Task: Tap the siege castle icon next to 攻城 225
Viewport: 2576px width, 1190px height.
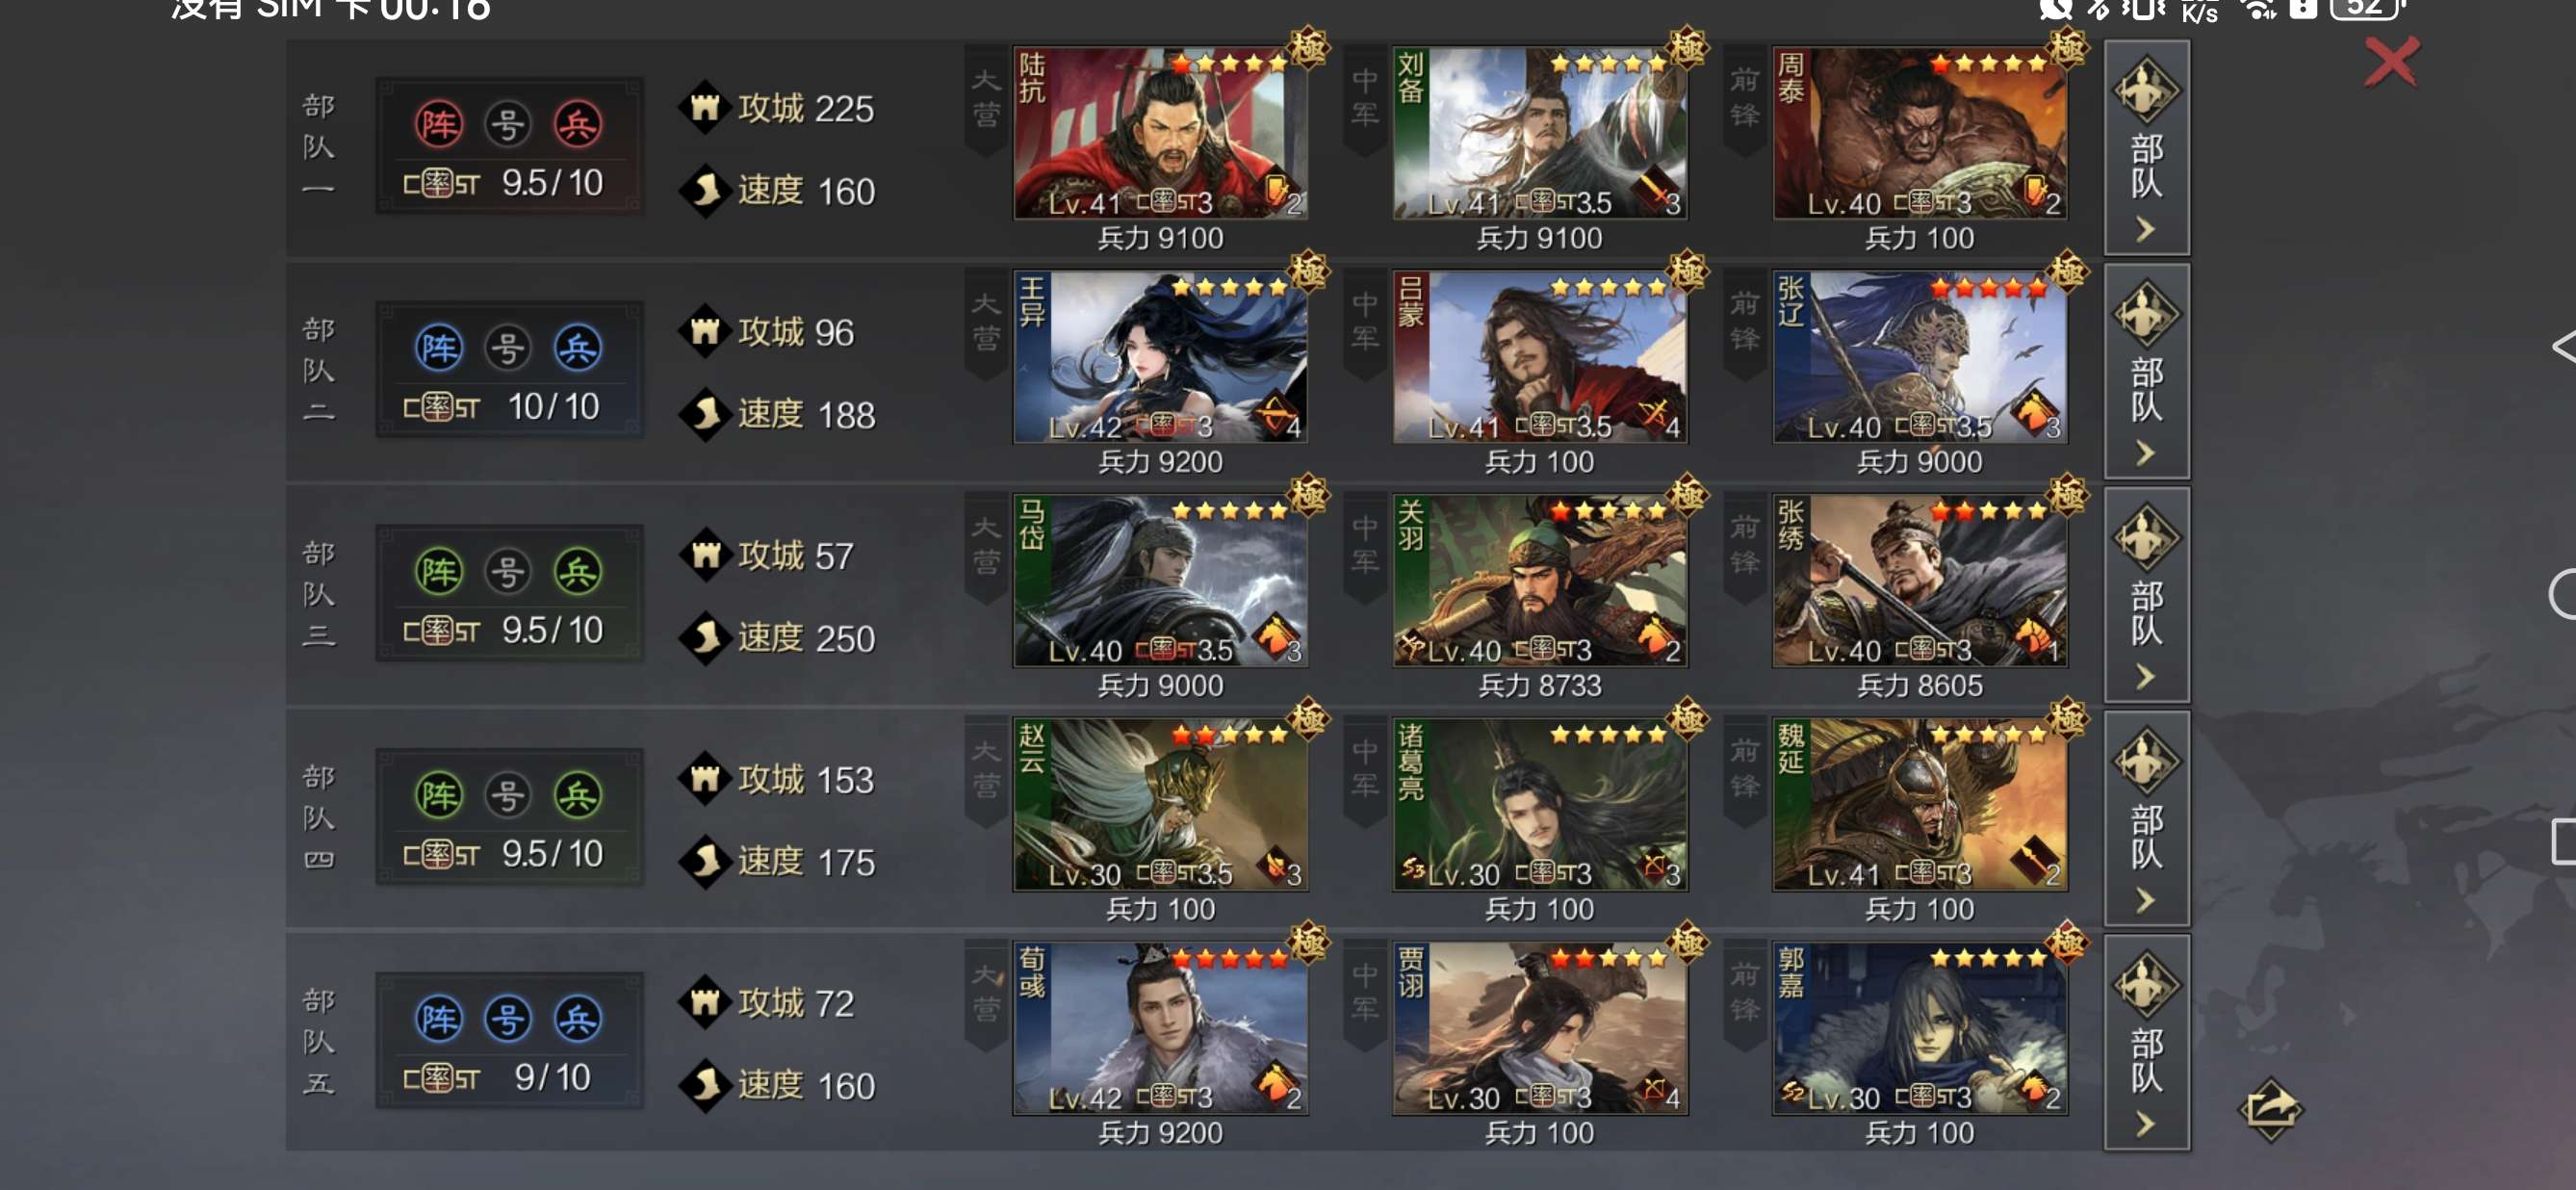Action: pyautogui.click(x=705, y=107)
